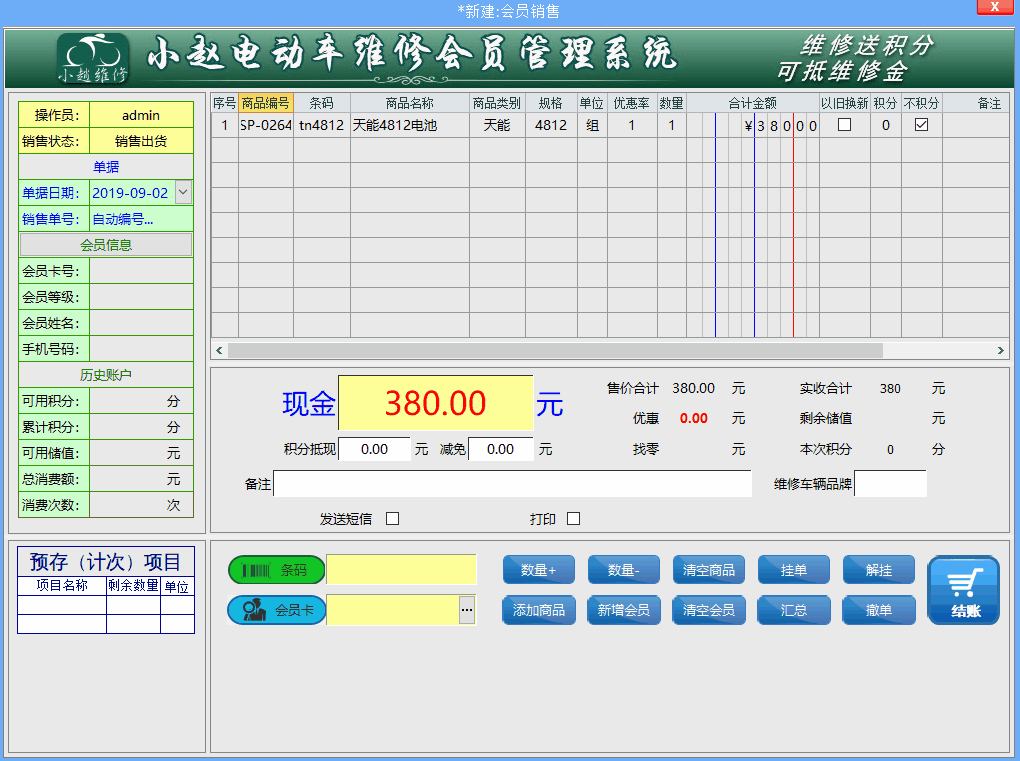Tick the 以旧换新 checkbox for row 1
1020x761 pixels.
pyautogui.click(x=844, y=124)
